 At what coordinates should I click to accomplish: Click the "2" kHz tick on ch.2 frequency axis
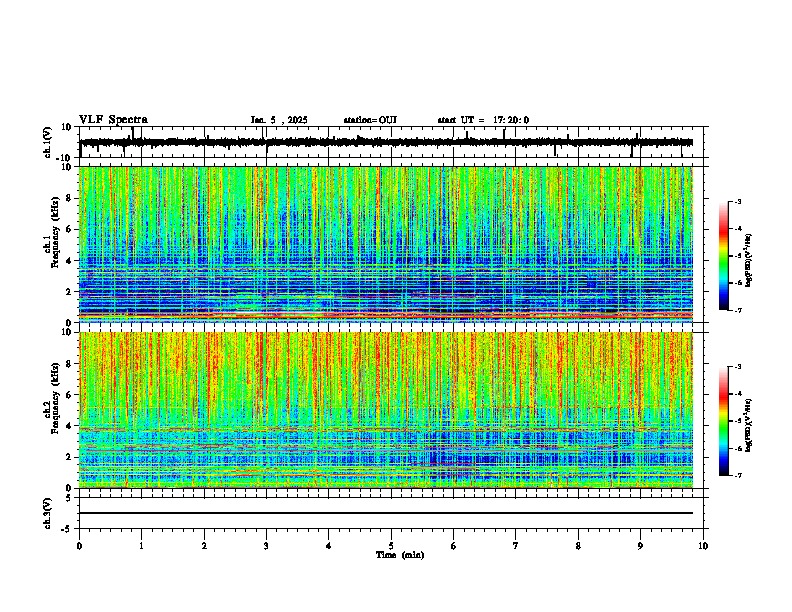[70, 457]
